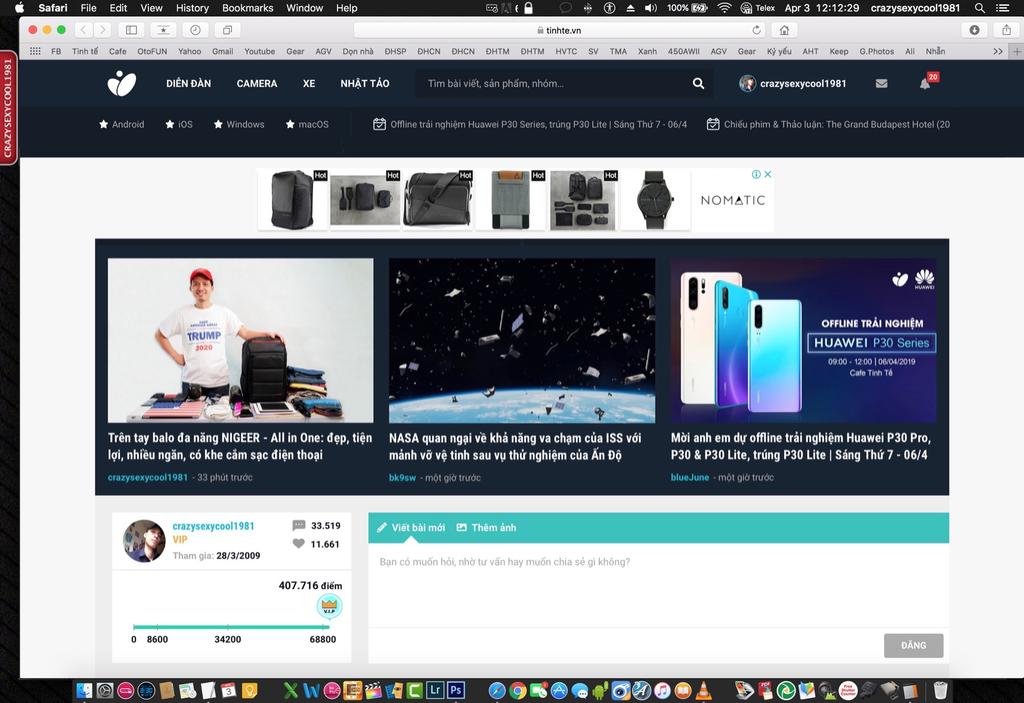Open the Safari downloads icon

[x=974, y=30]
